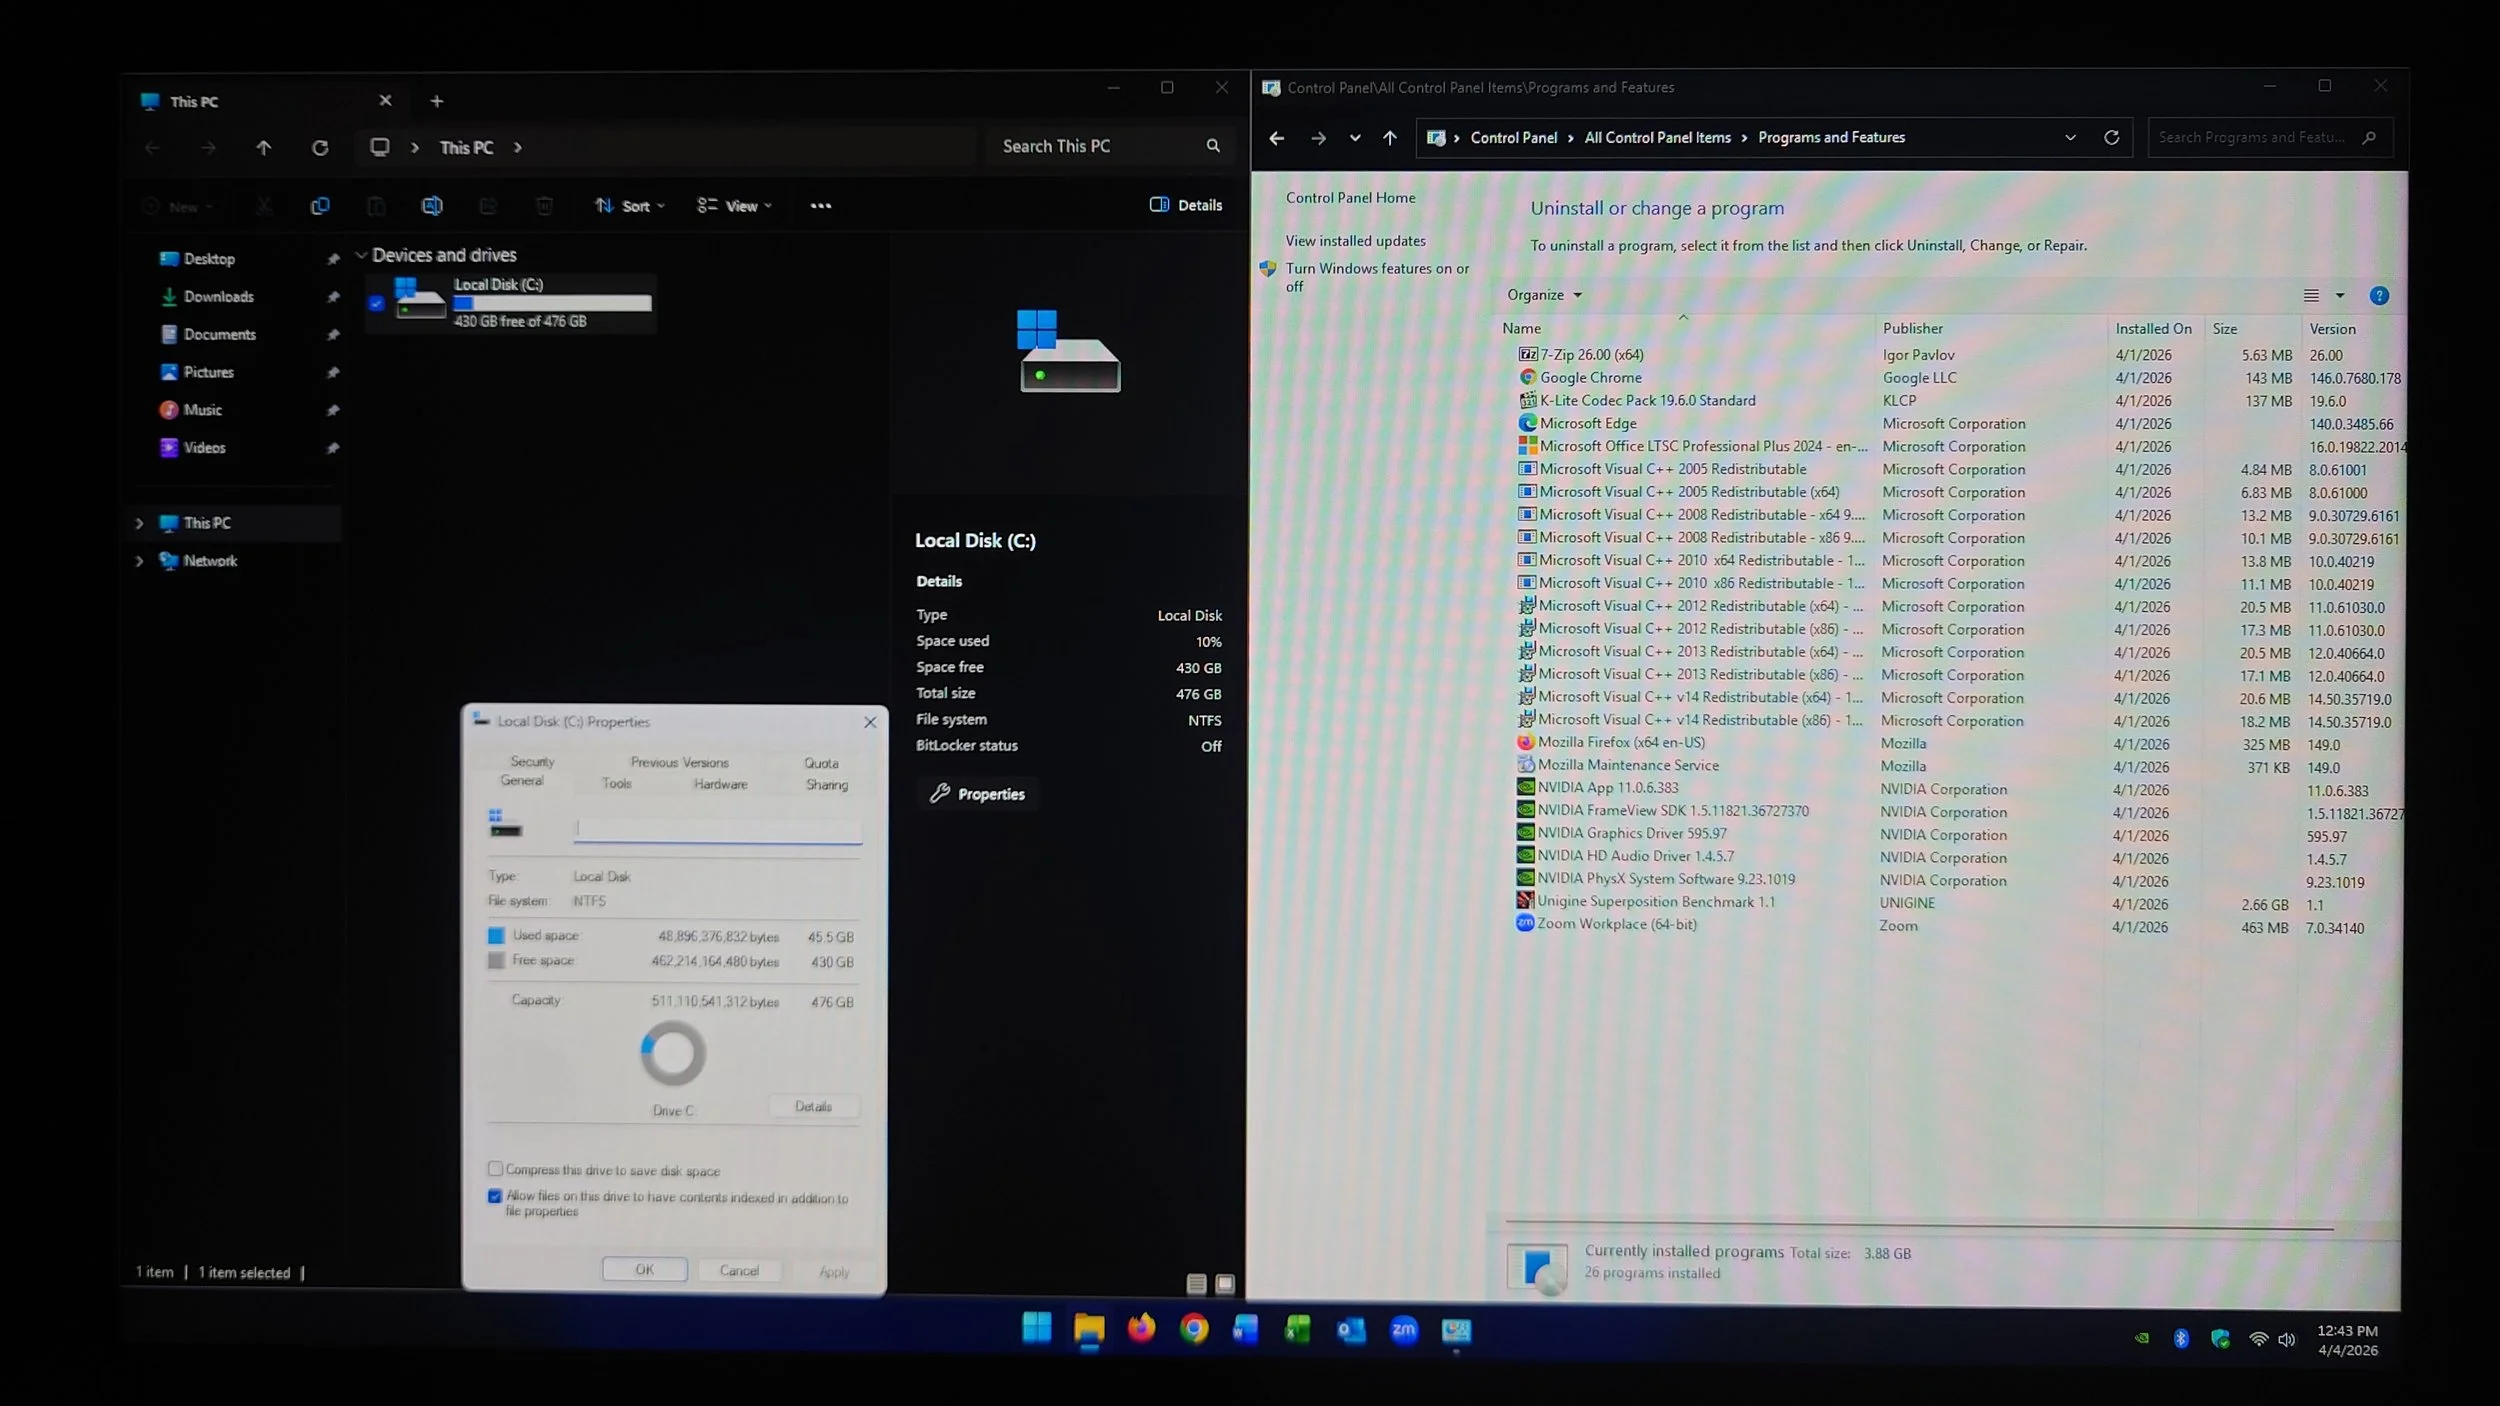
Task: Click the Properties button in details pane
Action: [x=978, y=794]
